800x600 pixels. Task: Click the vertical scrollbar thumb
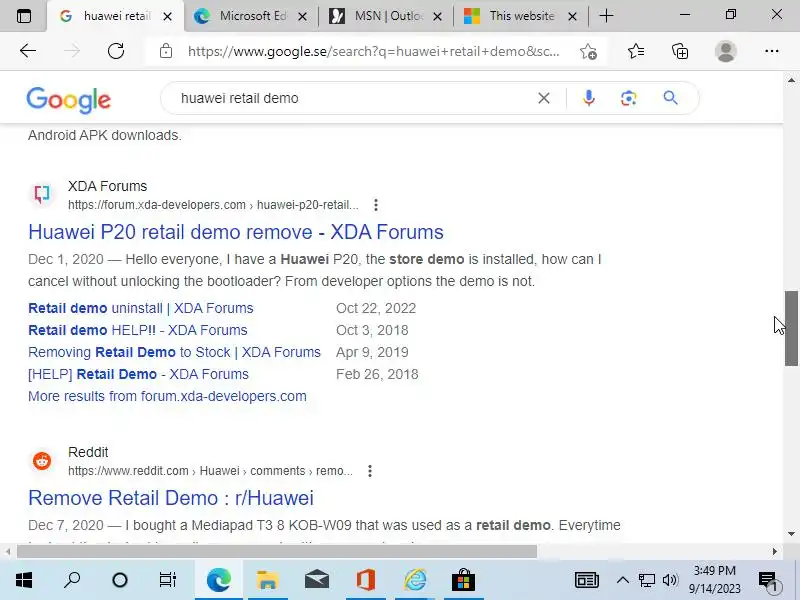point(791,329)
